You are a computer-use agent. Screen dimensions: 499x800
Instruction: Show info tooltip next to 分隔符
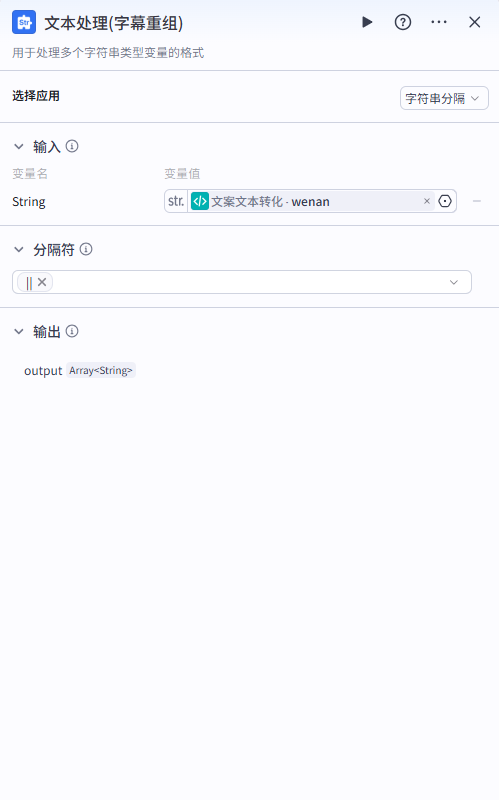pos(86,249)
